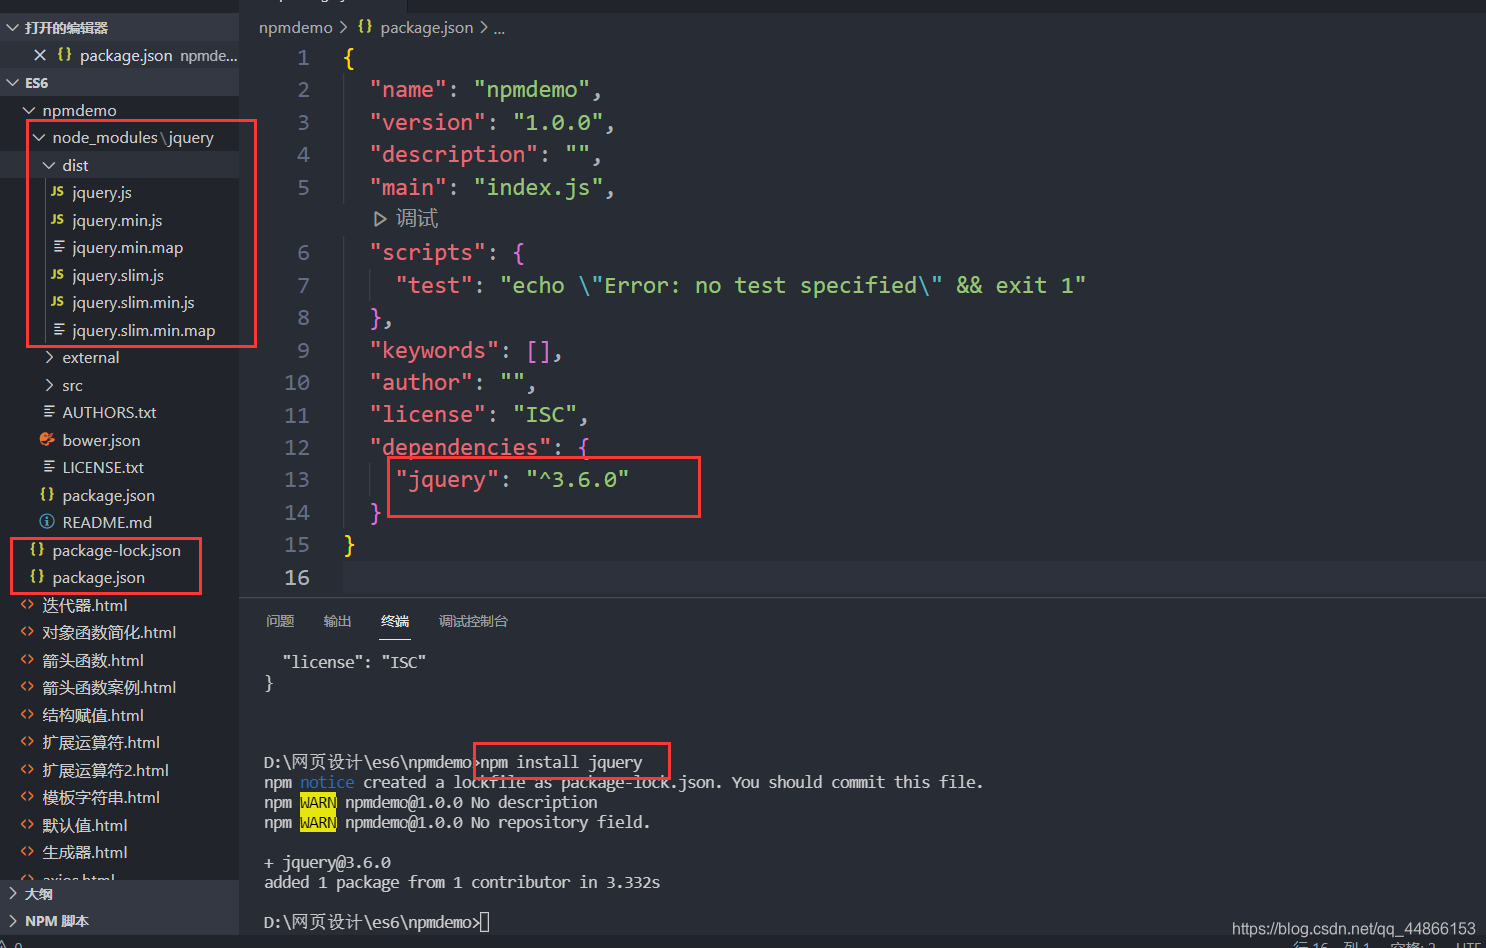Collapse the npmdemo folder
This screenshot has height=948, width=1486.
point(29,110)
